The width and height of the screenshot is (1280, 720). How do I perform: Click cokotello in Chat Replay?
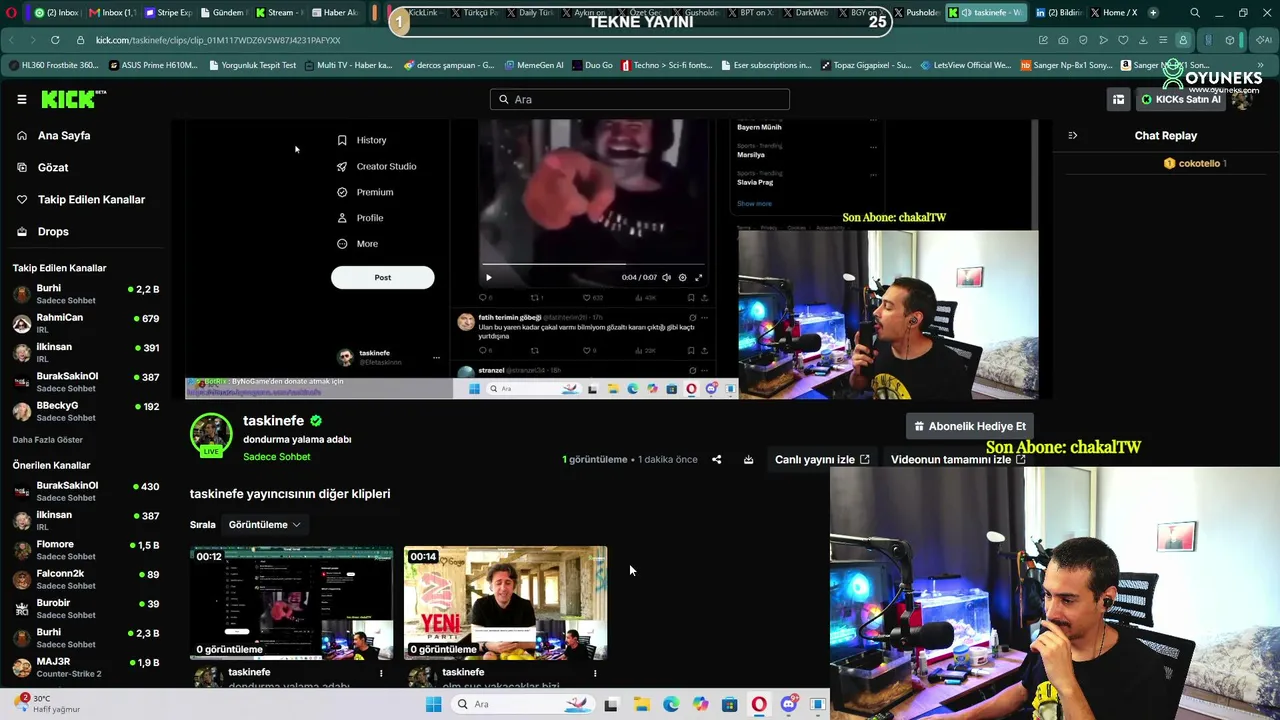1199,163
